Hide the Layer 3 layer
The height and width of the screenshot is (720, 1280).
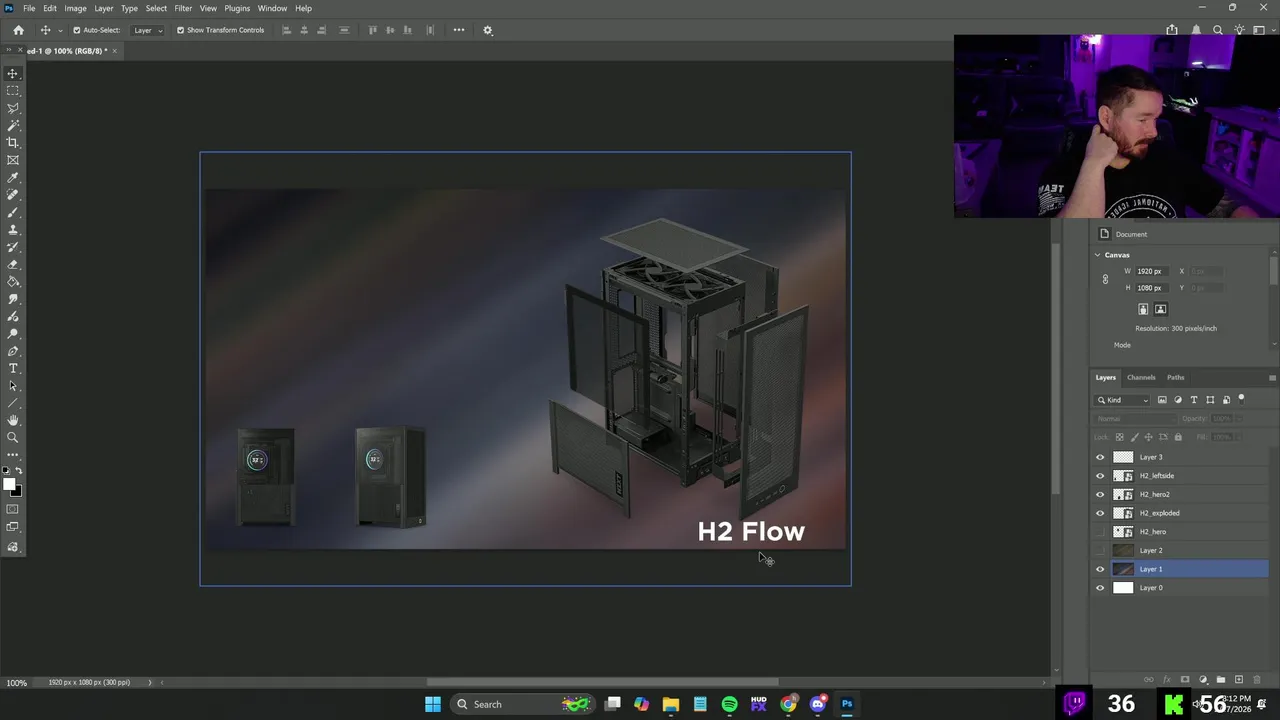coord(1101,457)
